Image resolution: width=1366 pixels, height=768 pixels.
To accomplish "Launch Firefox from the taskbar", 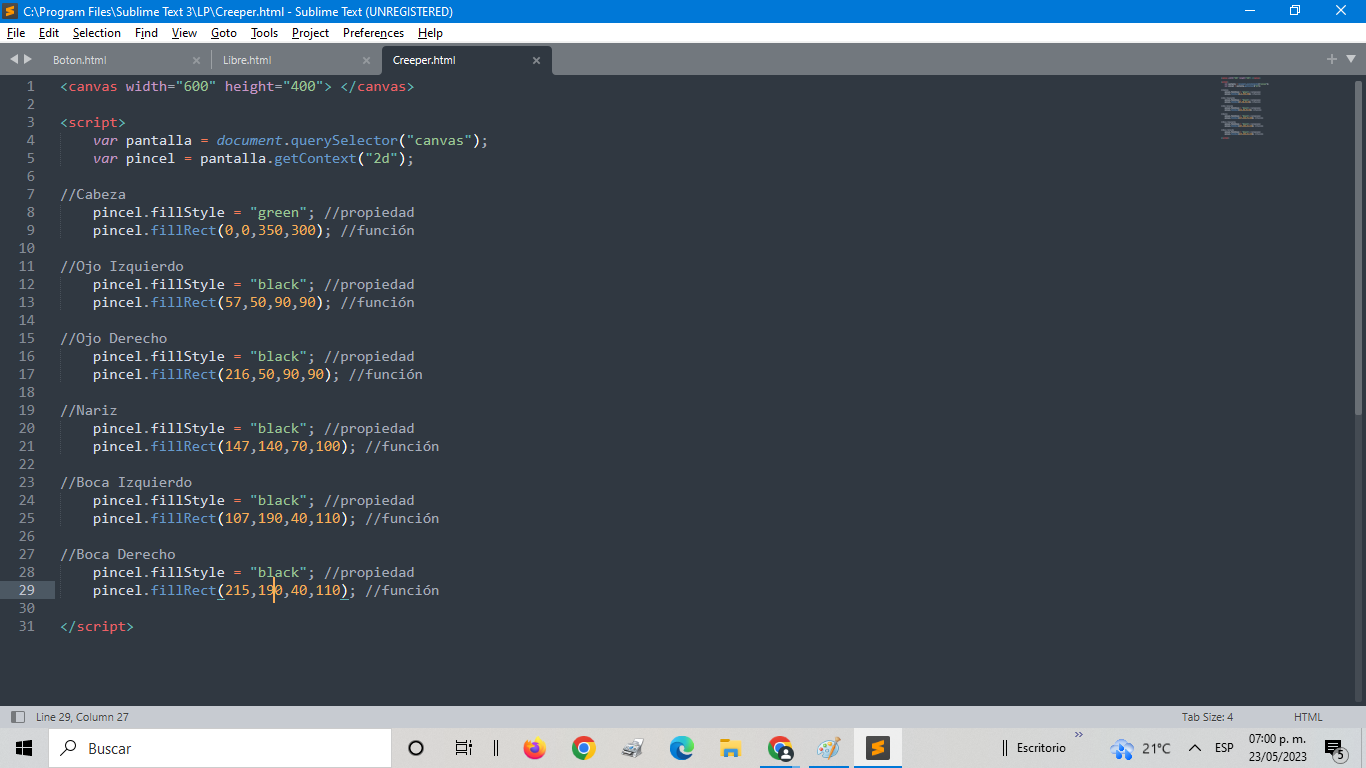I will pos(535,748).
